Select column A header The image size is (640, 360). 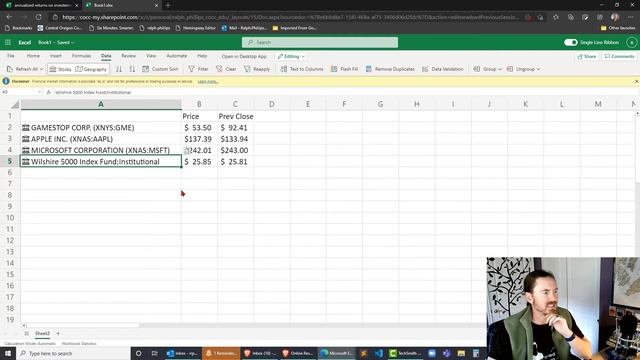[x=101, y=104]
